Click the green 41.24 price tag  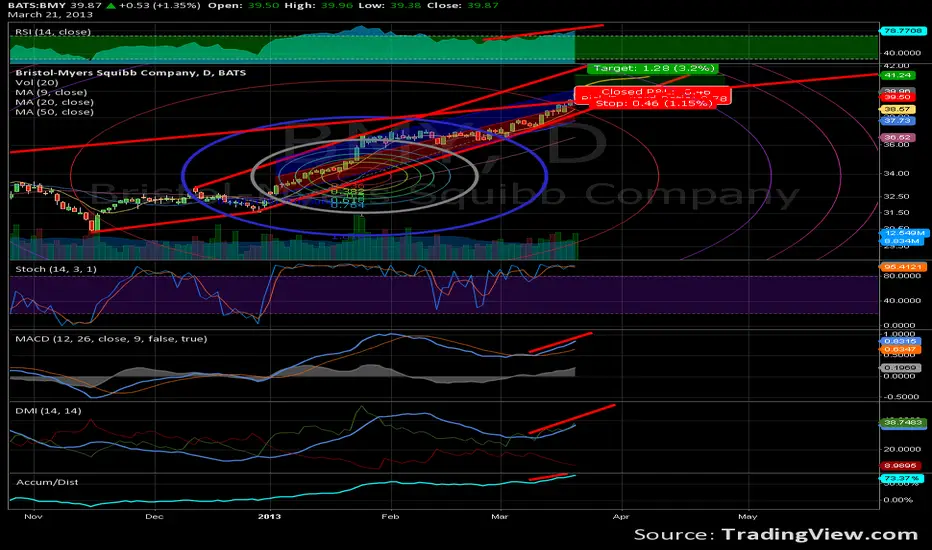coord(898,75)
